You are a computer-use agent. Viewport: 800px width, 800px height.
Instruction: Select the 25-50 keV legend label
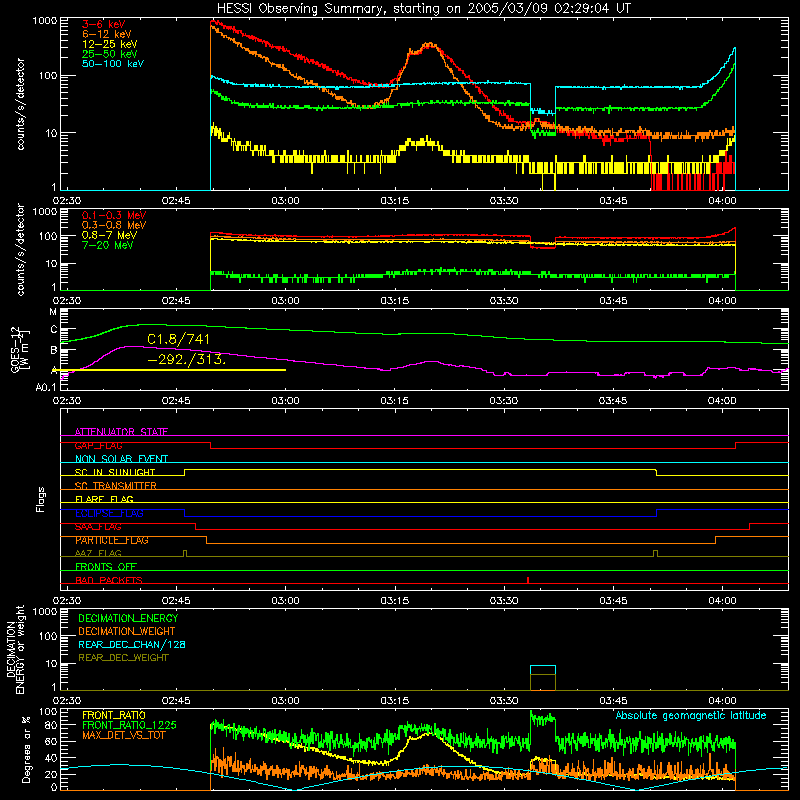point(110,54)
